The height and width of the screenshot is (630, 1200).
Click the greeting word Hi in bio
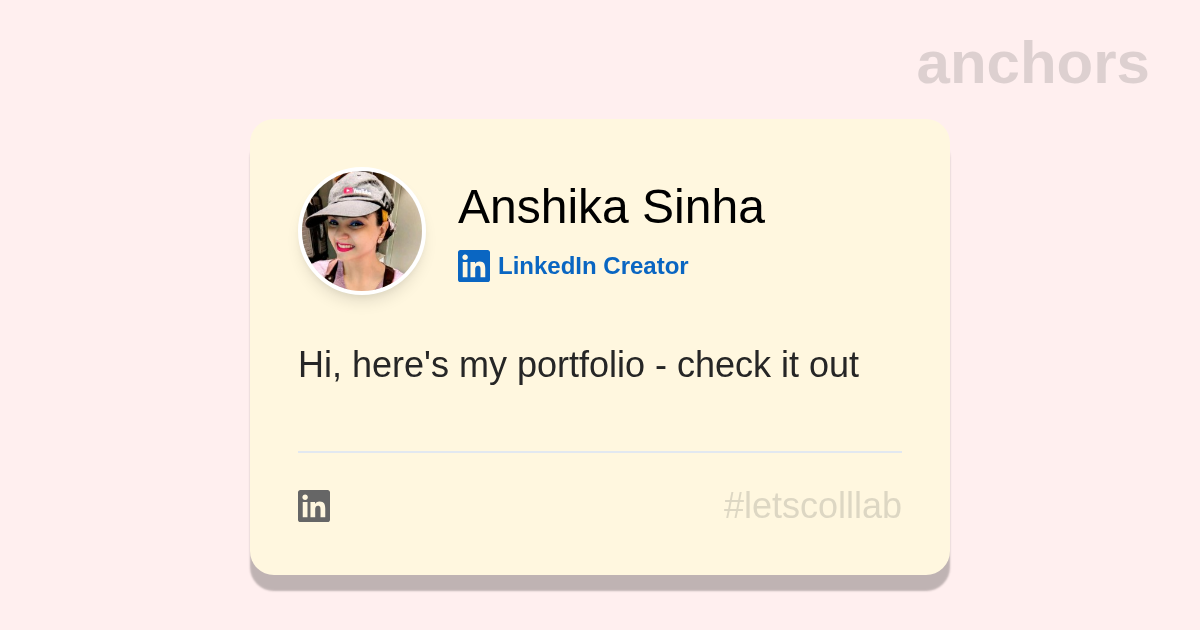pos(314,365)
